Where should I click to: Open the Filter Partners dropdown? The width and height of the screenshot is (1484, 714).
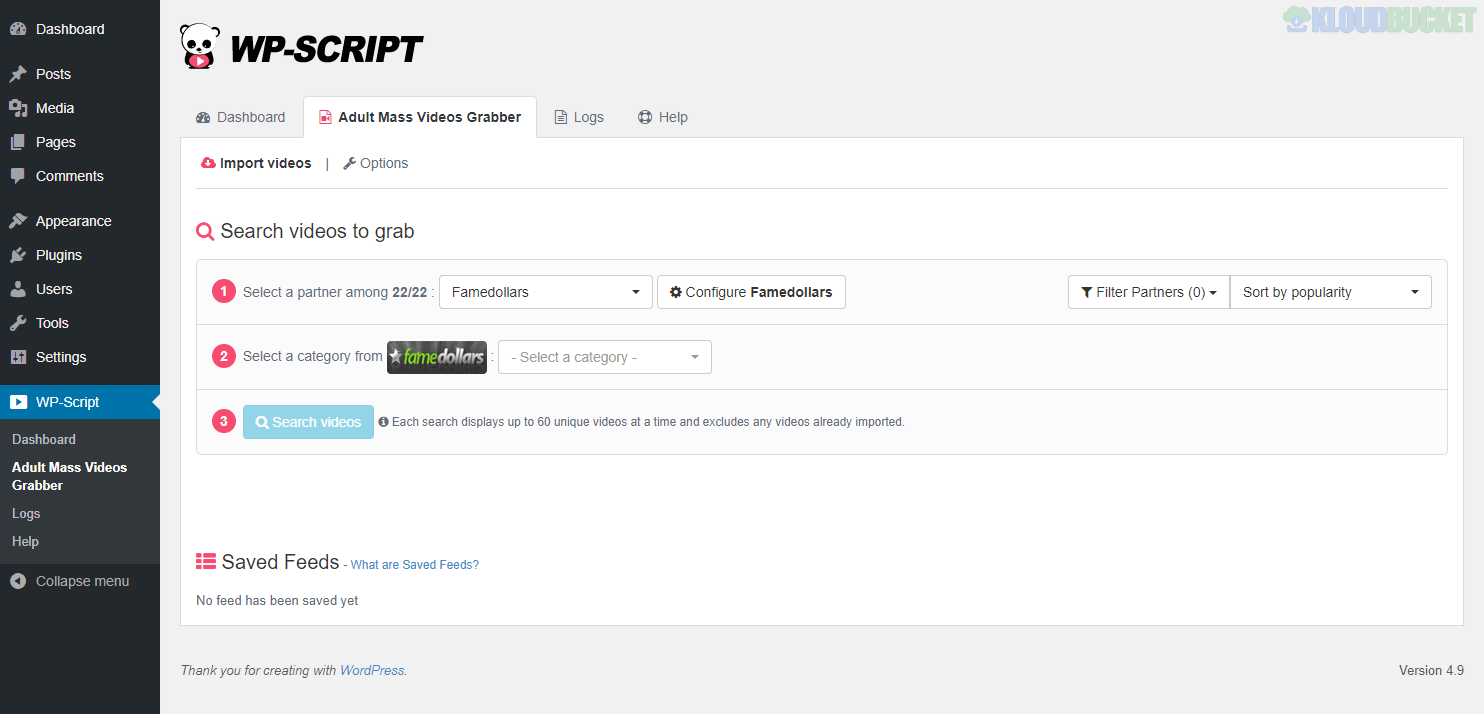pyautogui.click(x=1148, y=292)
